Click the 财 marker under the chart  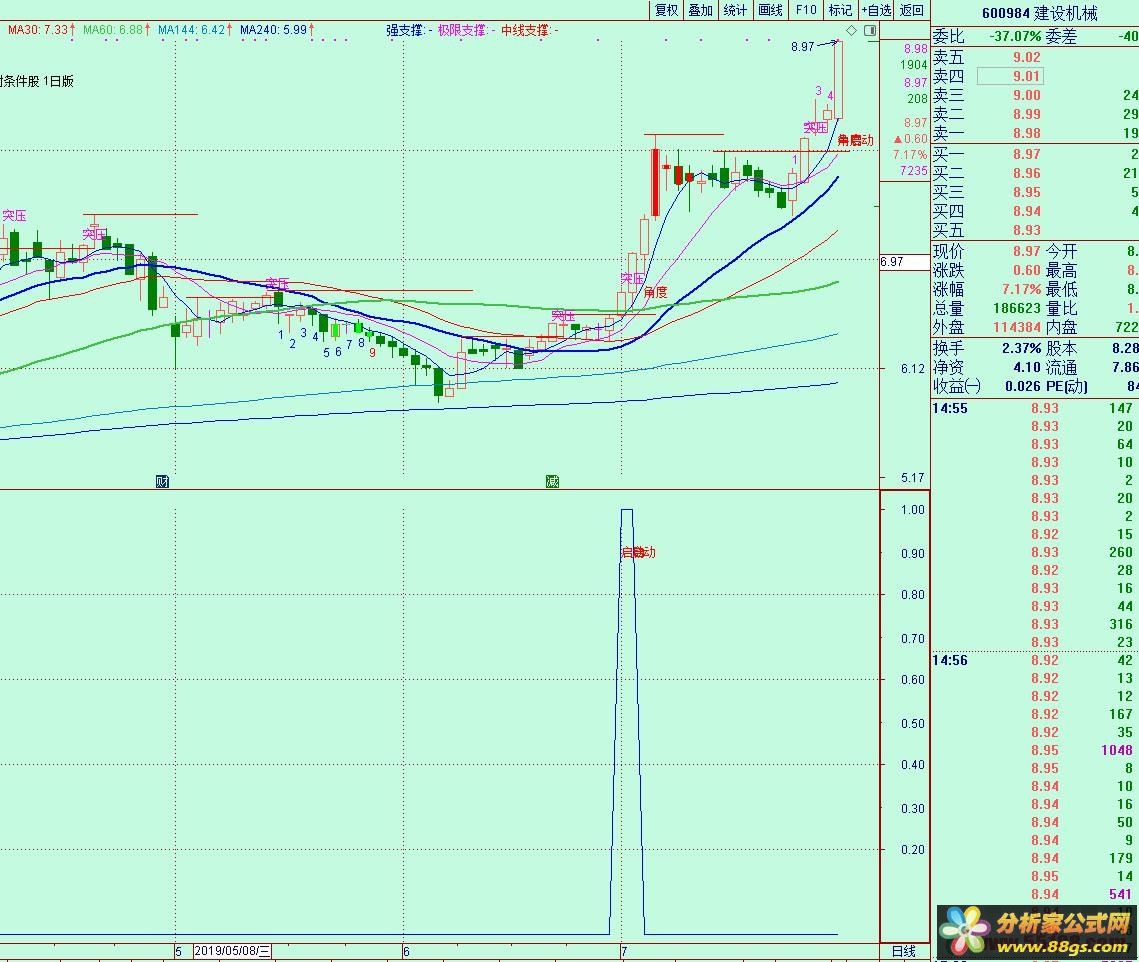(163, 481)
